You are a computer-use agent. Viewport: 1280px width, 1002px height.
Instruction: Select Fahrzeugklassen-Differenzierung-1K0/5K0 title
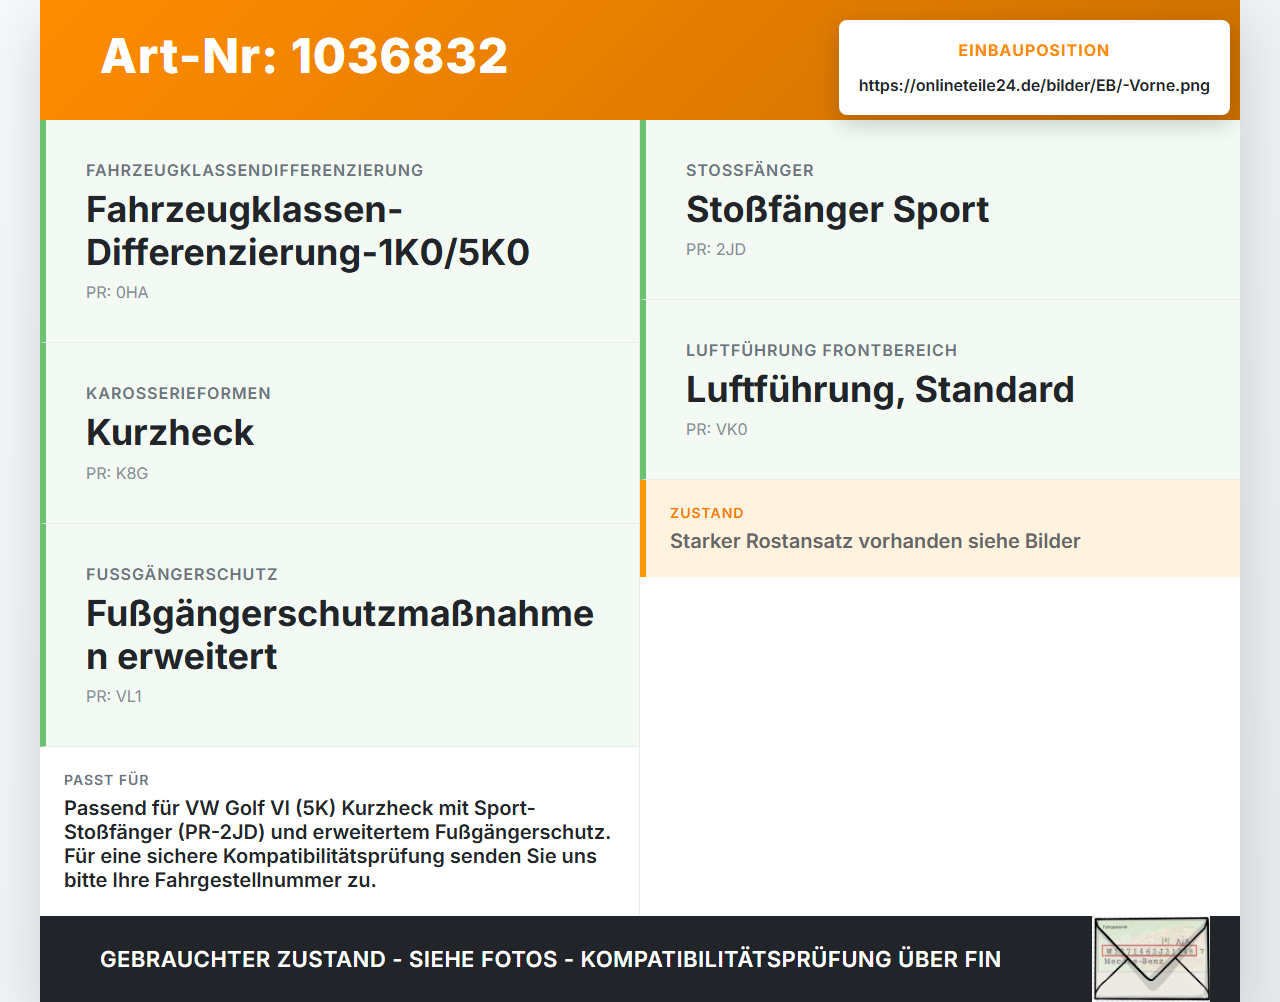[x=308, y=231]
